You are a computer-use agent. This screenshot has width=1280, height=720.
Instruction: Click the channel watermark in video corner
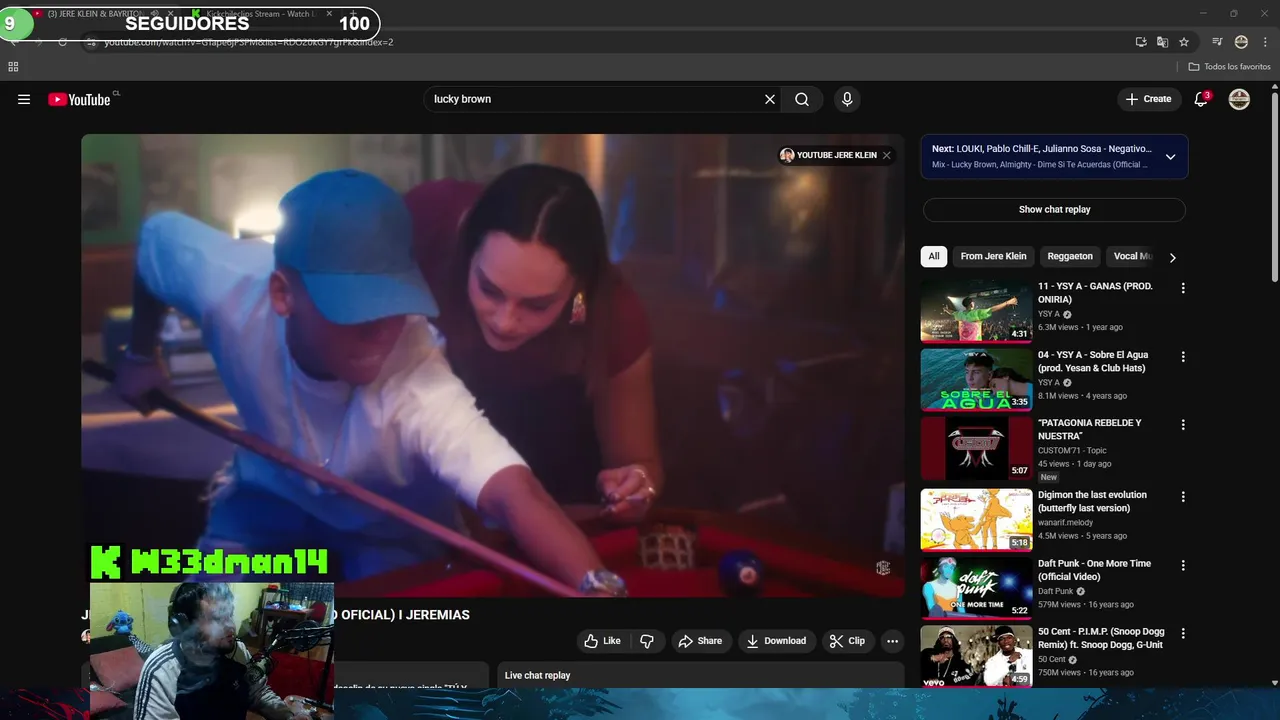(x=883, y=568)
